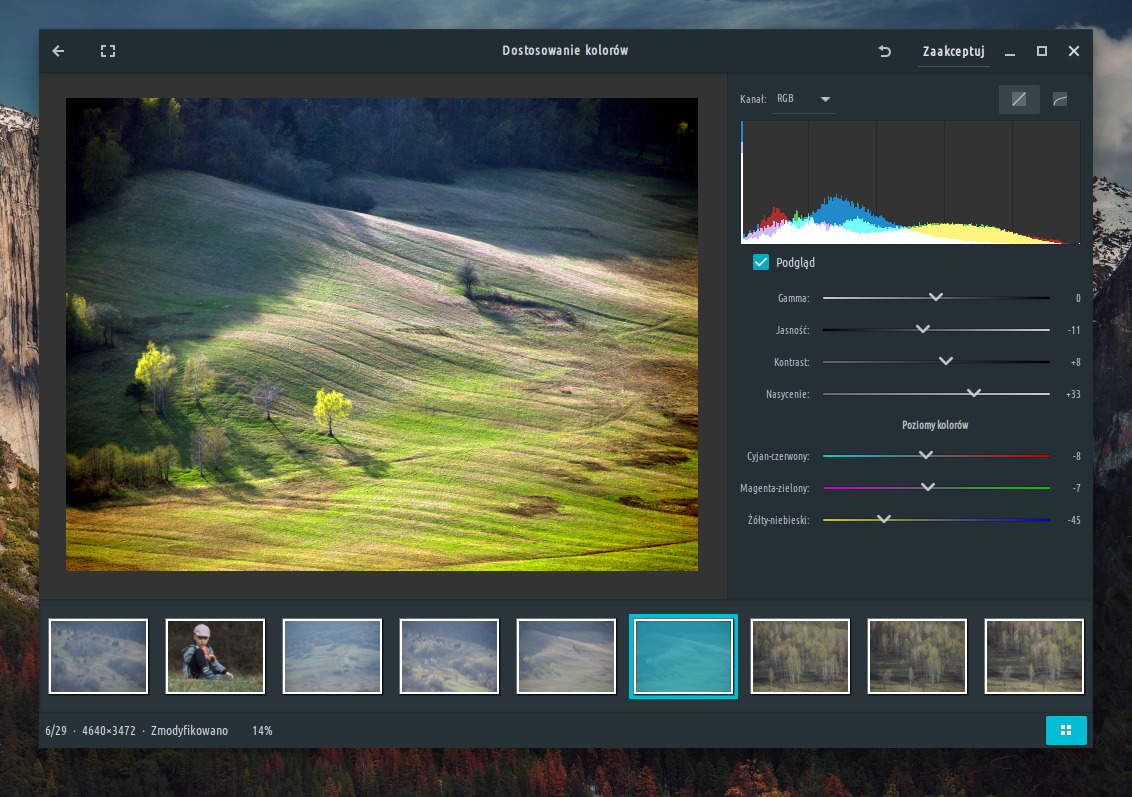Click the Poziomy kolorów heading
Screen dimensions: 1132x797
[935, 425]
